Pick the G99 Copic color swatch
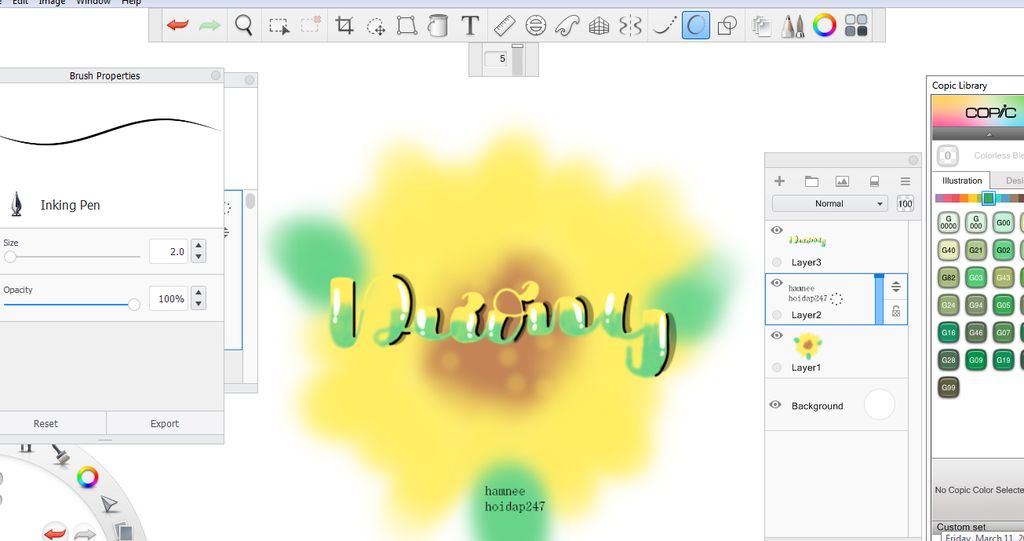Screen dimensions: 1024x541 949,387
